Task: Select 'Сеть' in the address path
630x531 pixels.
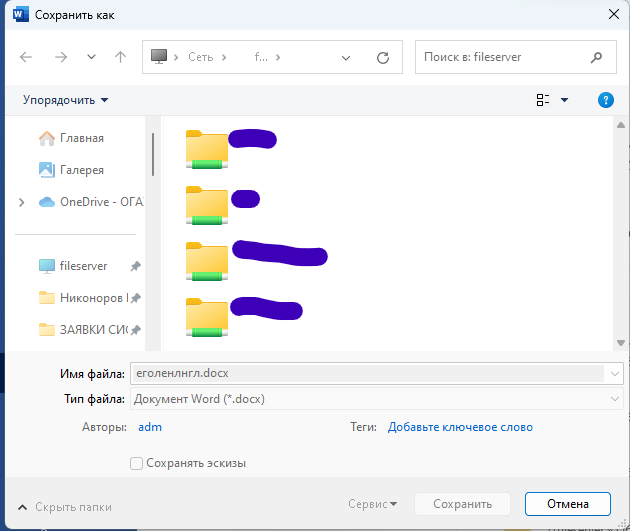Action: [x=200, y=57]
